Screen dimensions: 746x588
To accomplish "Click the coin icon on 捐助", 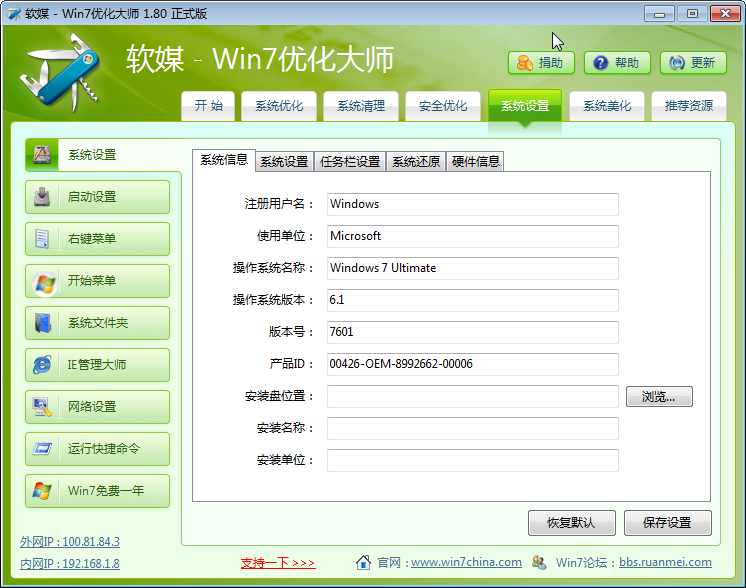I will pos(524,63).
